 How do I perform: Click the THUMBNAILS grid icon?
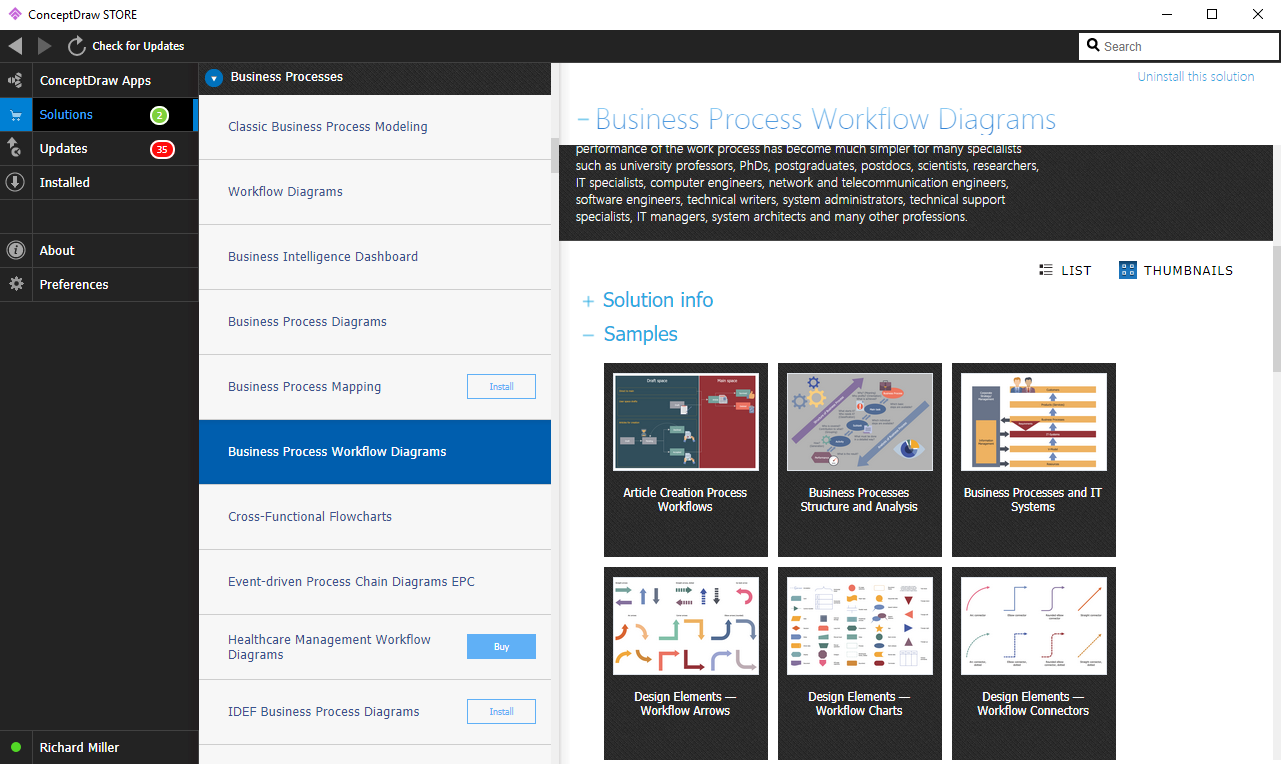point(1128,270)
